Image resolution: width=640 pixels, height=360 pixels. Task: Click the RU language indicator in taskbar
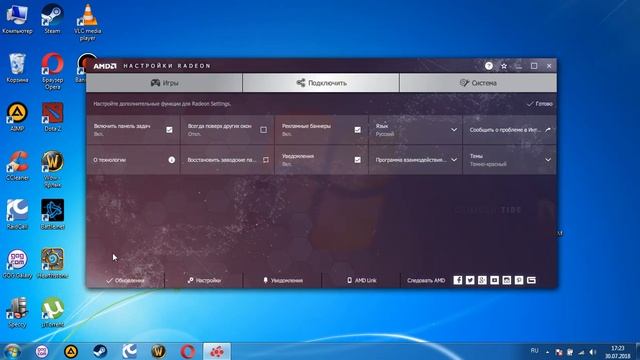point(535,351)
